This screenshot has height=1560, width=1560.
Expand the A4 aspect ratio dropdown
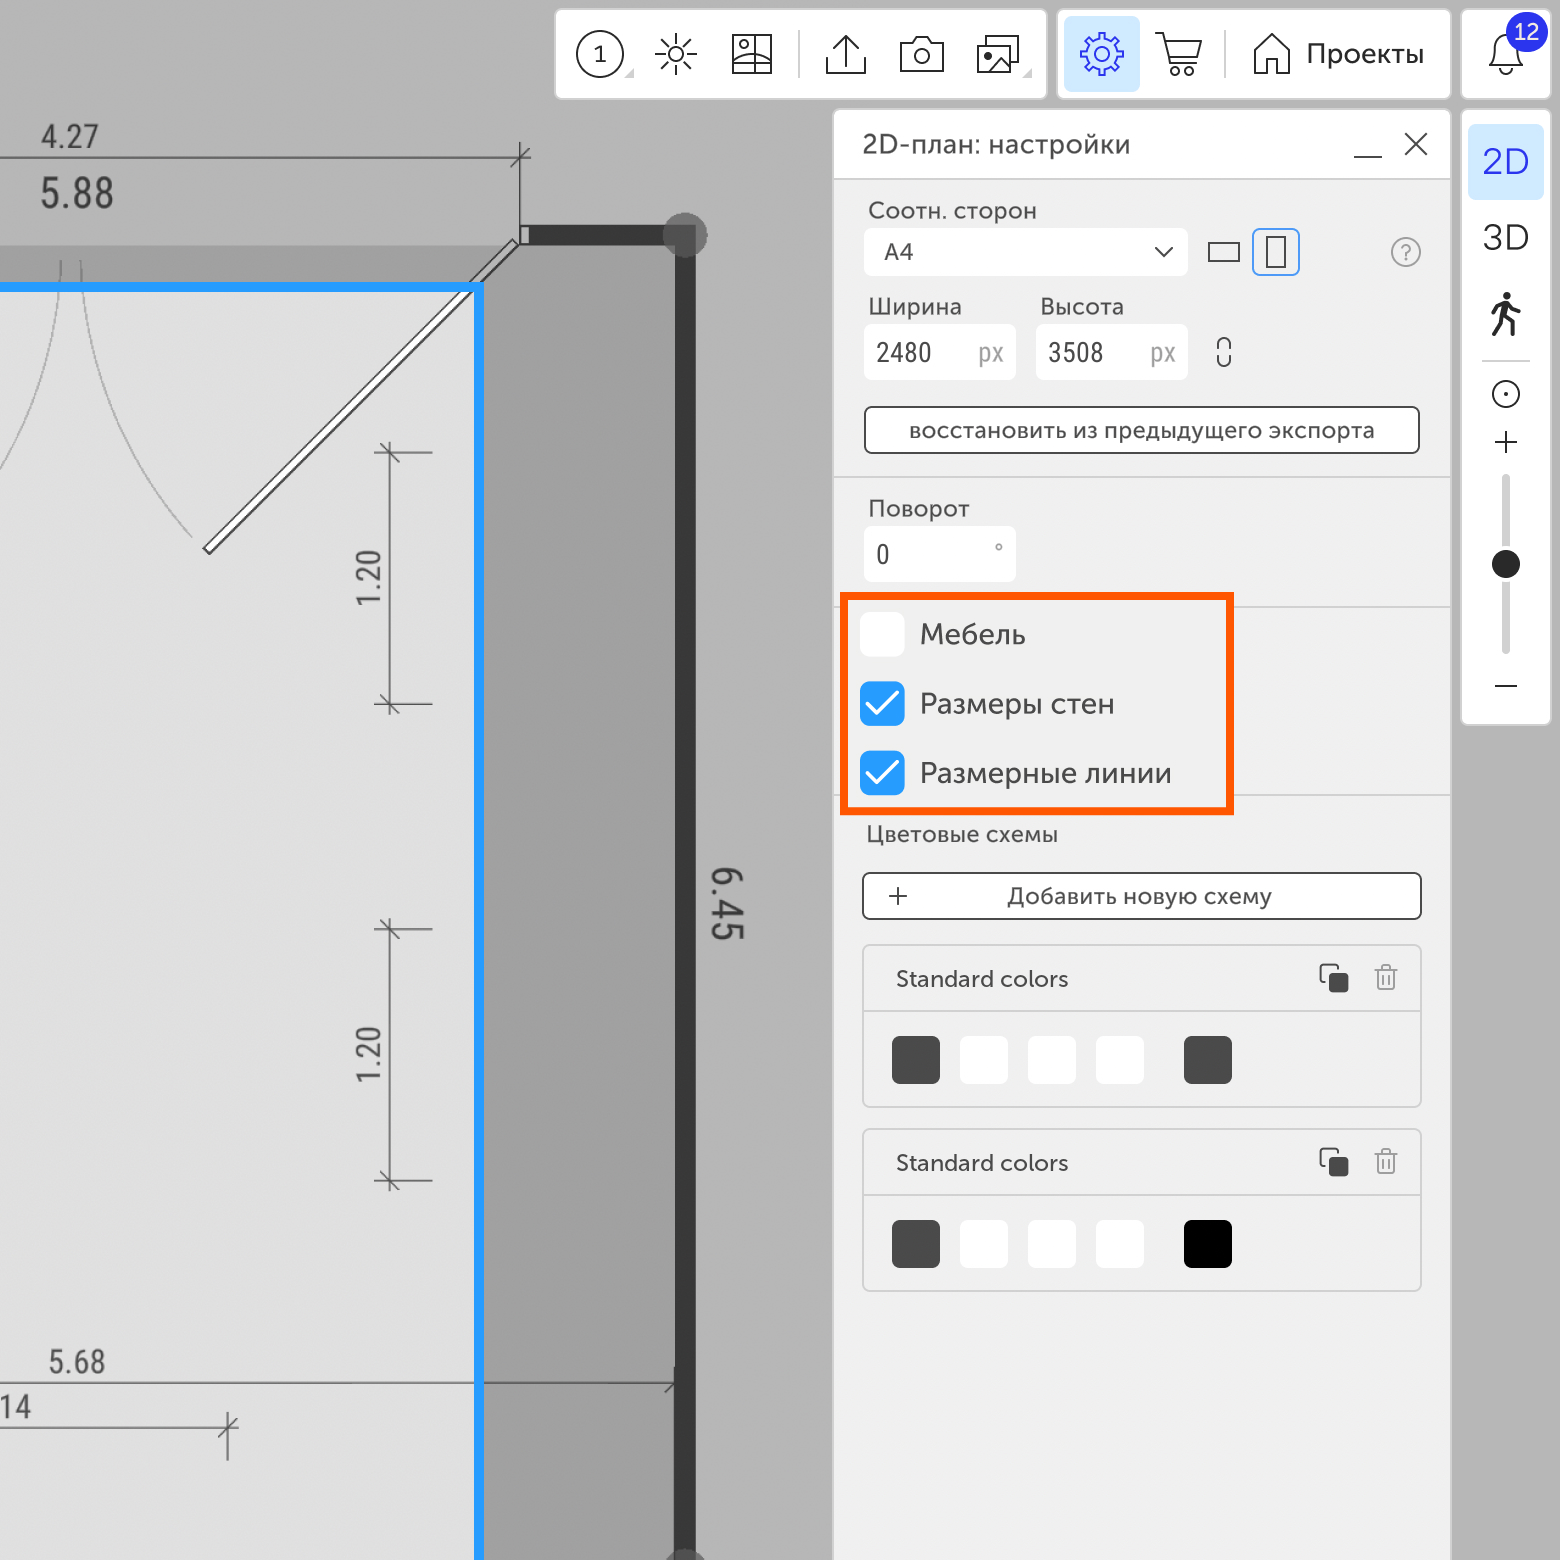click(x=1025, y=252)
